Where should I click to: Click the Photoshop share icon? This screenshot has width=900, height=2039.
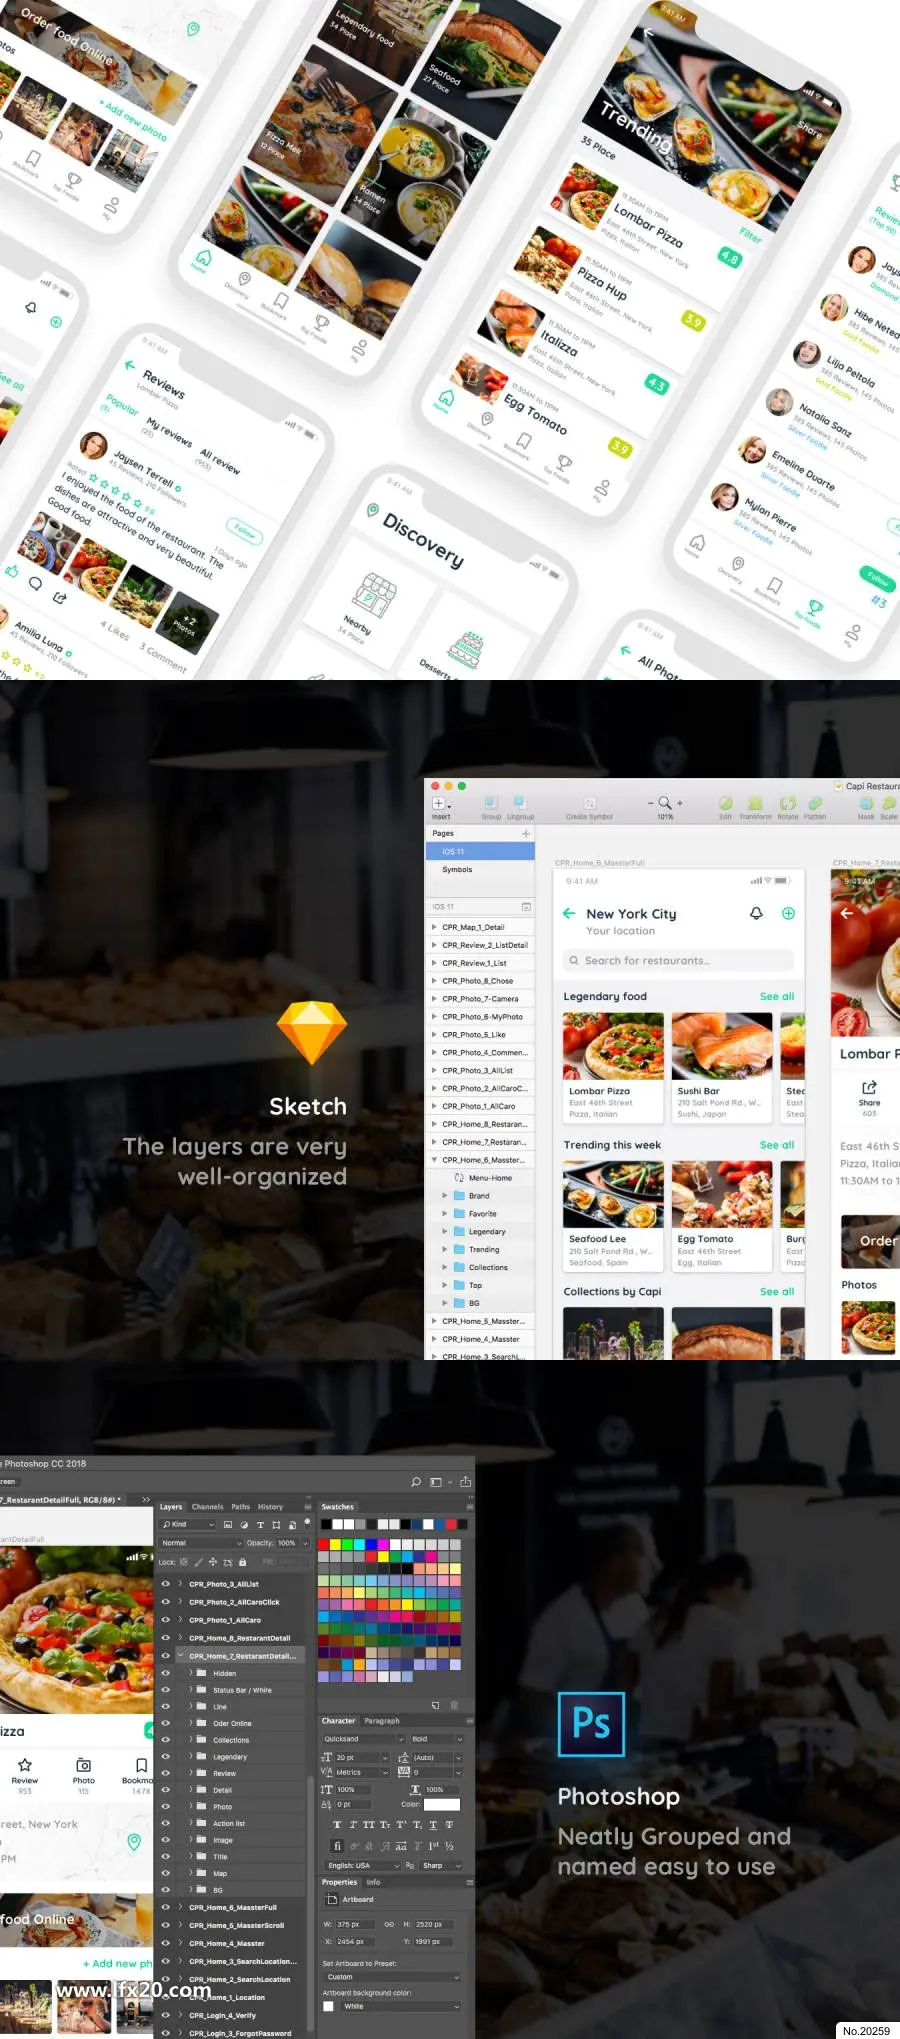point(465,1482)
